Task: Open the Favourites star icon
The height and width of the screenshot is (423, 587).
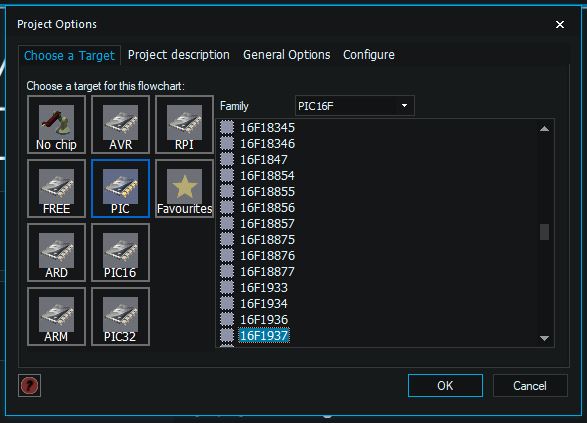Action: (185, 189)
